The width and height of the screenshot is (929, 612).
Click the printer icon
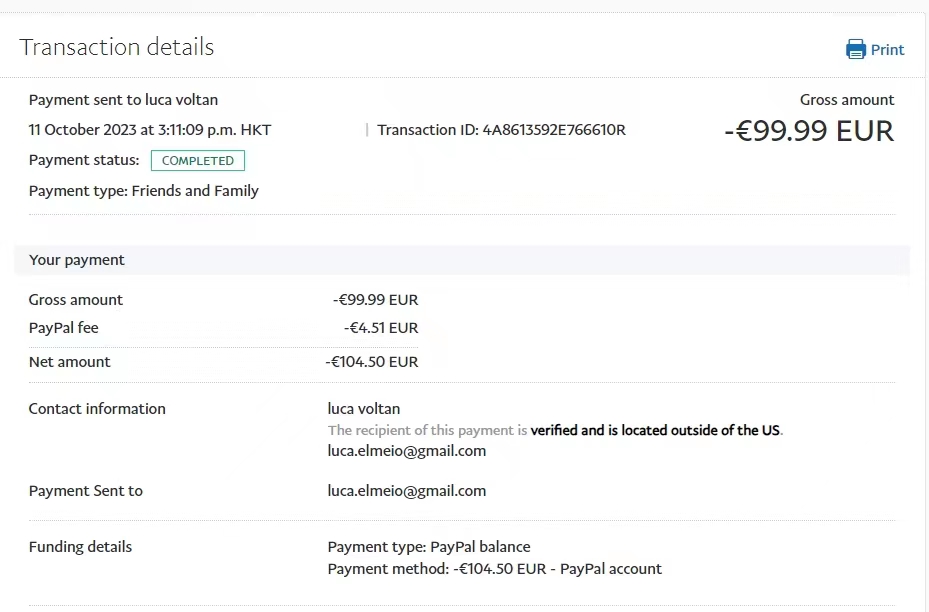pos(856,49)
